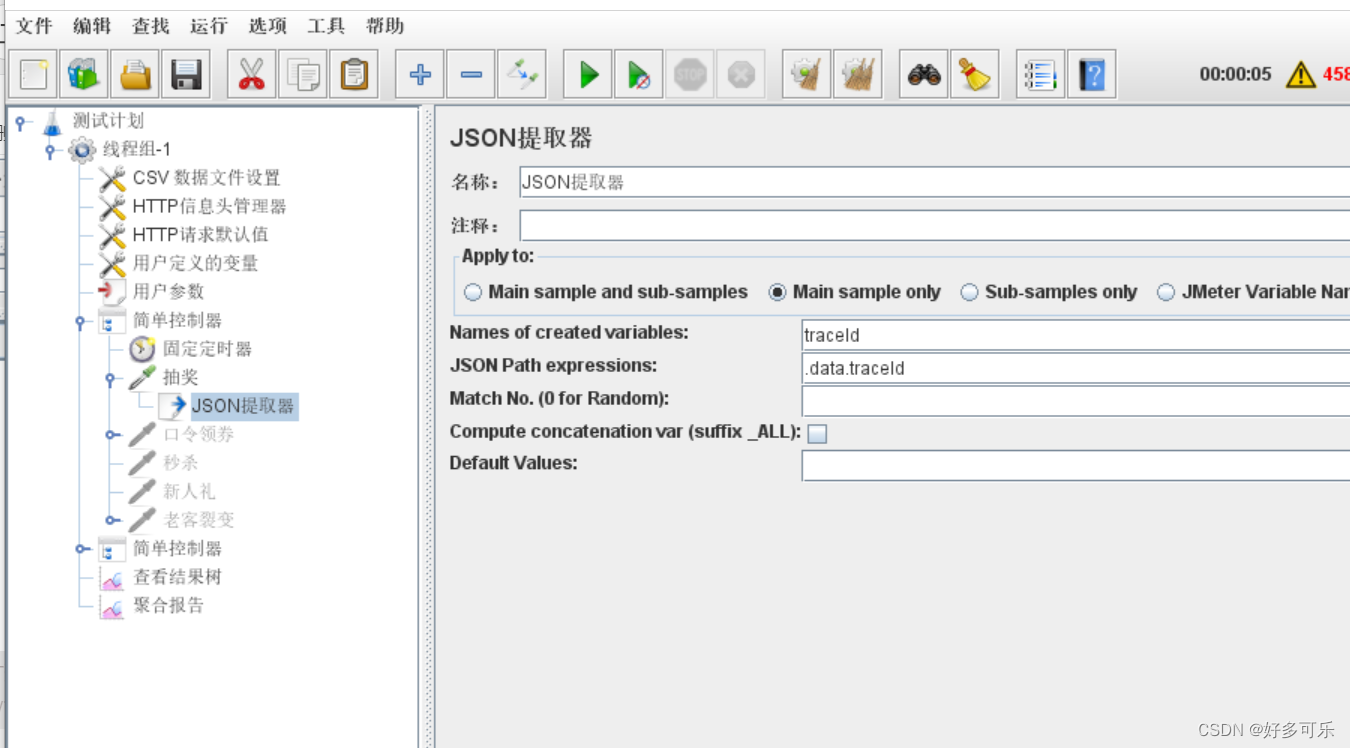This screenshot has width=1350, height=748.
Task: Click the Paste clipboard icon
Action: coord(354,74)
